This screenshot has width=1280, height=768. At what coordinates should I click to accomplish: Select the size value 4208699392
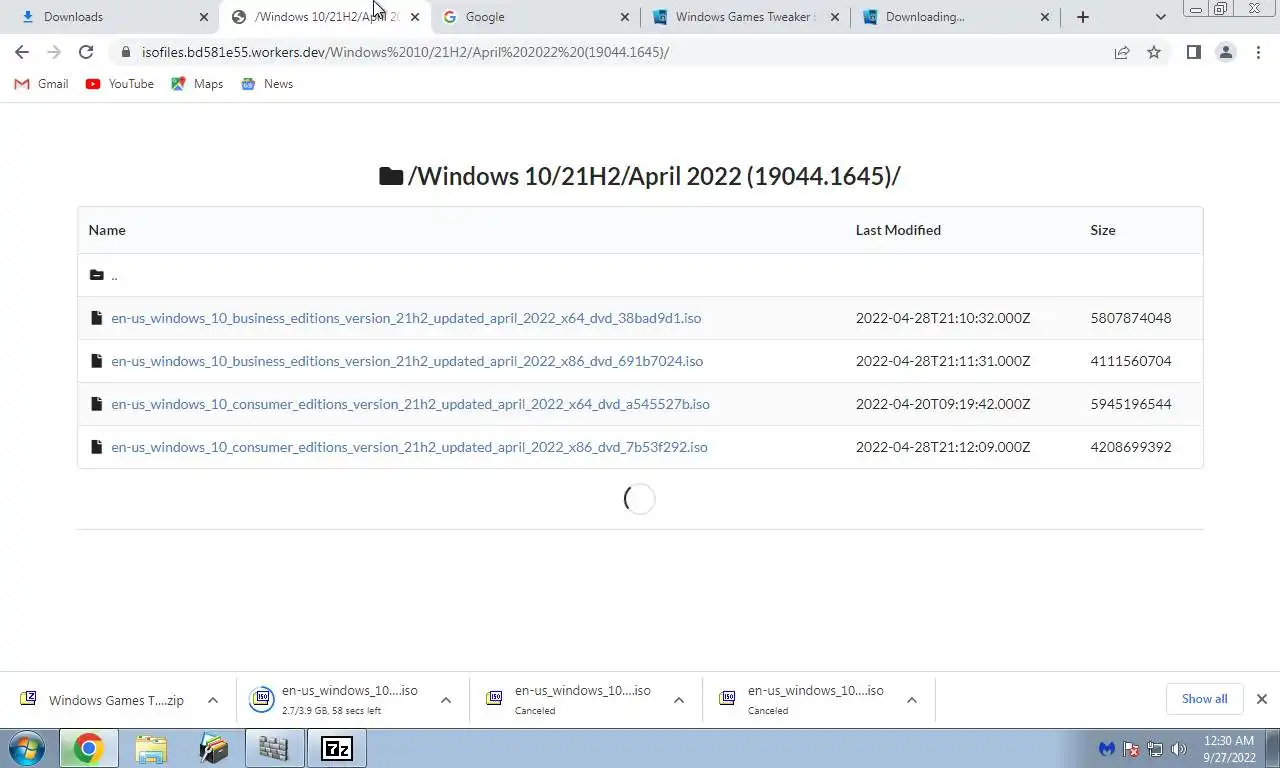pos(1131,447)
